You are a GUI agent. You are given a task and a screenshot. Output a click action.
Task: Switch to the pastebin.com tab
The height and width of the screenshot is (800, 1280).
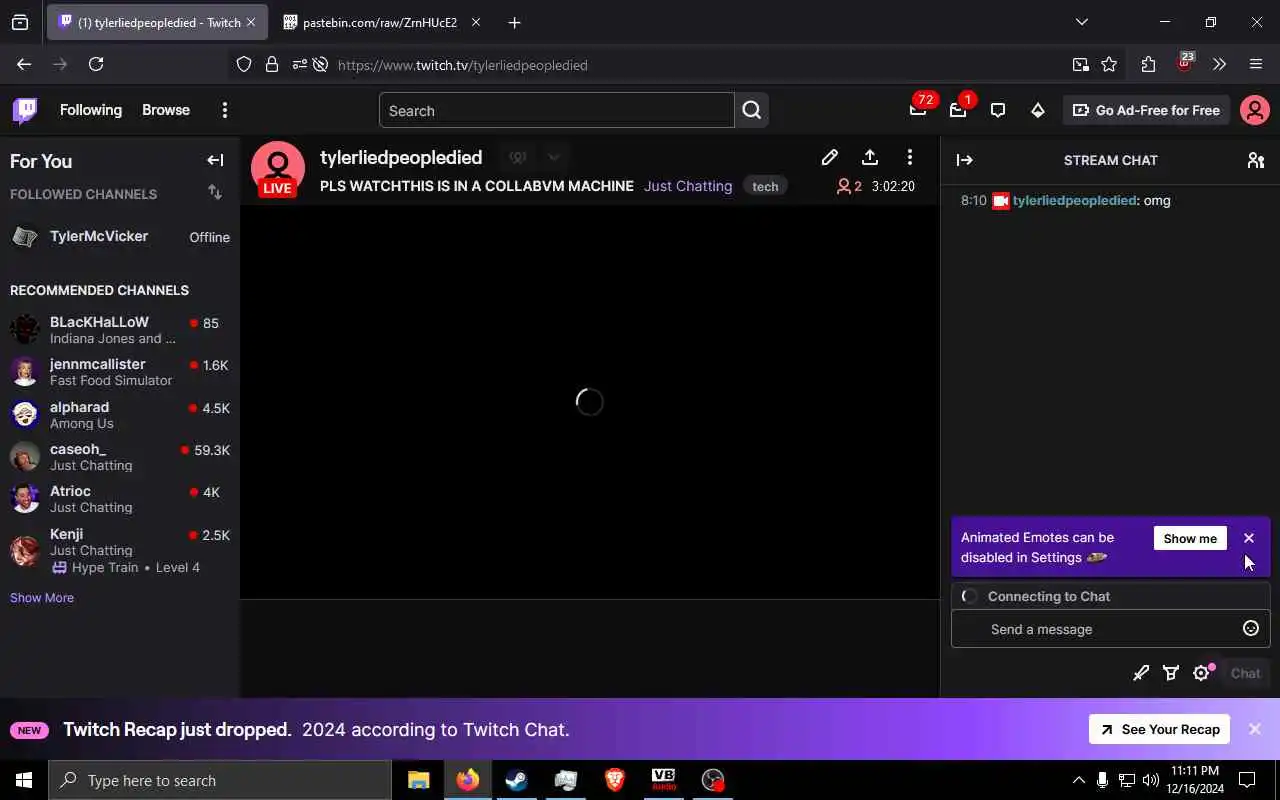pyautogui.click(x=381, y=22)
